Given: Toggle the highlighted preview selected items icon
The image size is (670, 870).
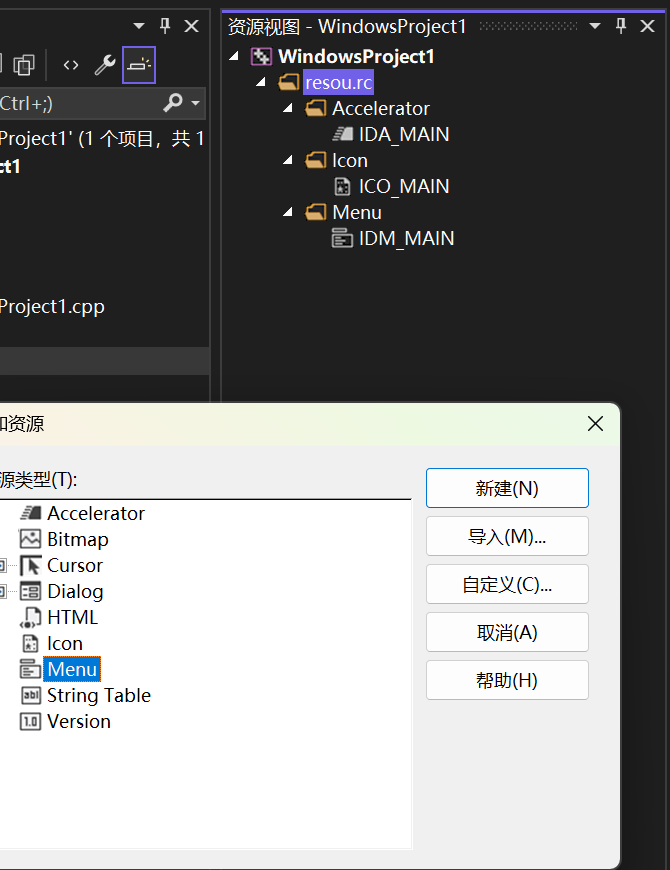Looking at the screenshot, I should [x=139, y=65].
